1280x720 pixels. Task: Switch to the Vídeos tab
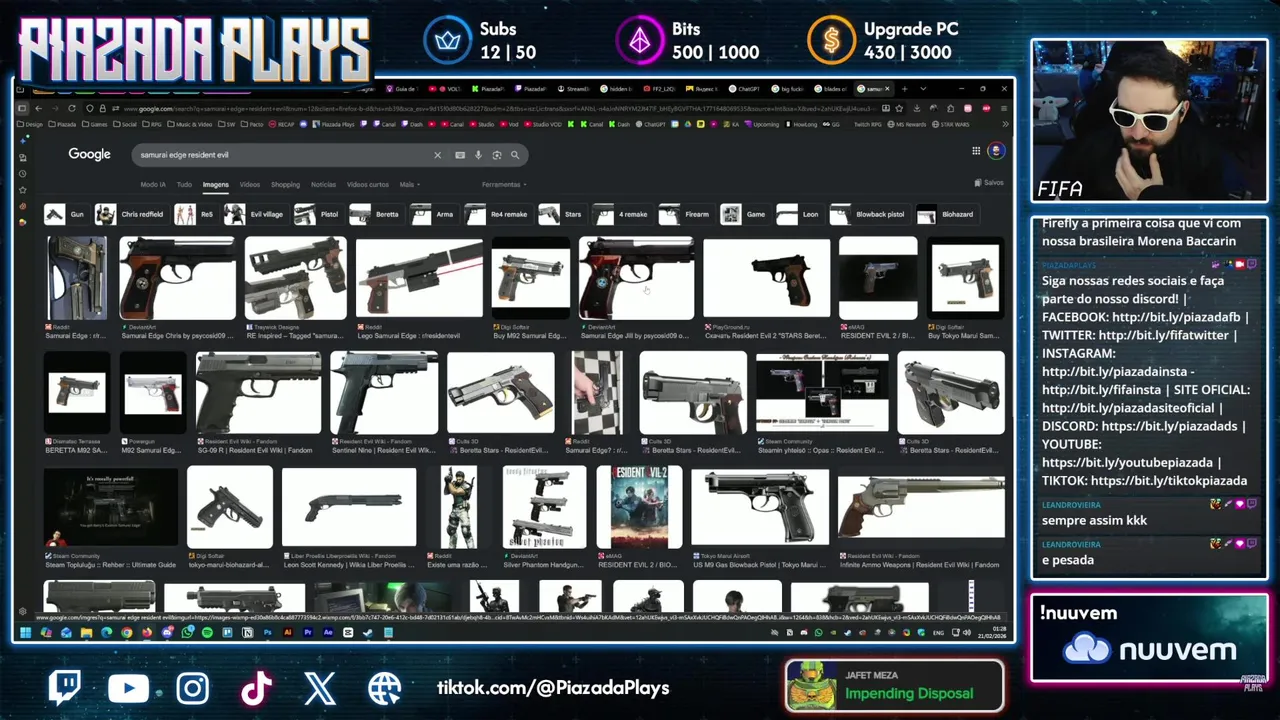click(x=250, y=185)
